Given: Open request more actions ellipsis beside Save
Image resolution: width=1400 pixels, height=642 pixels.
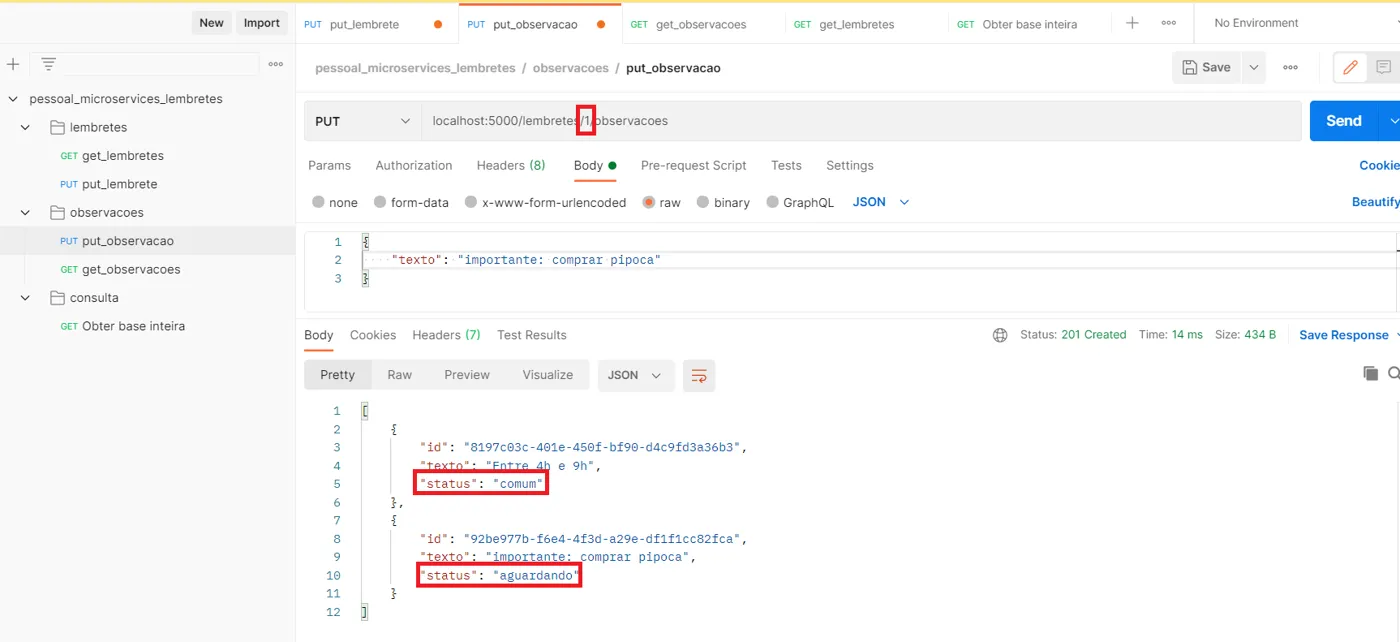Looking at the screenshot, I should click(1291, 67).
